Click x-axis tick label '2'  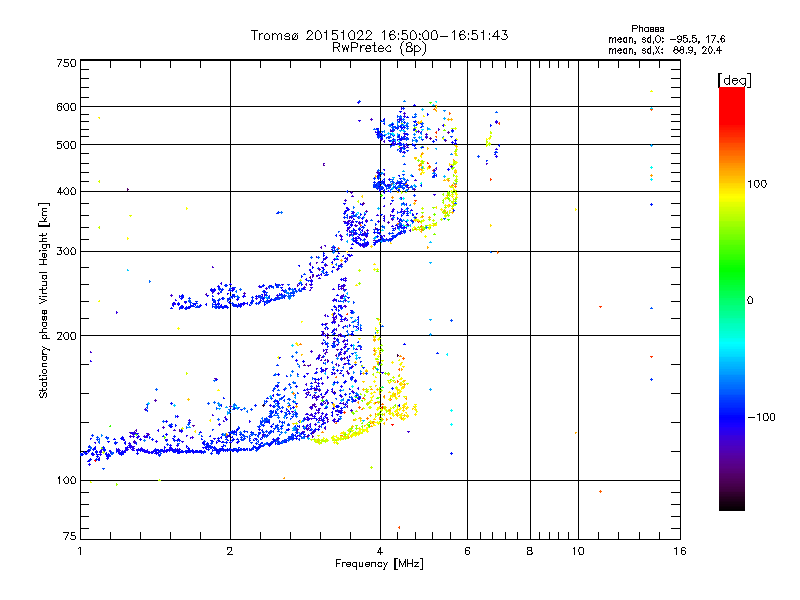point(230,551)
